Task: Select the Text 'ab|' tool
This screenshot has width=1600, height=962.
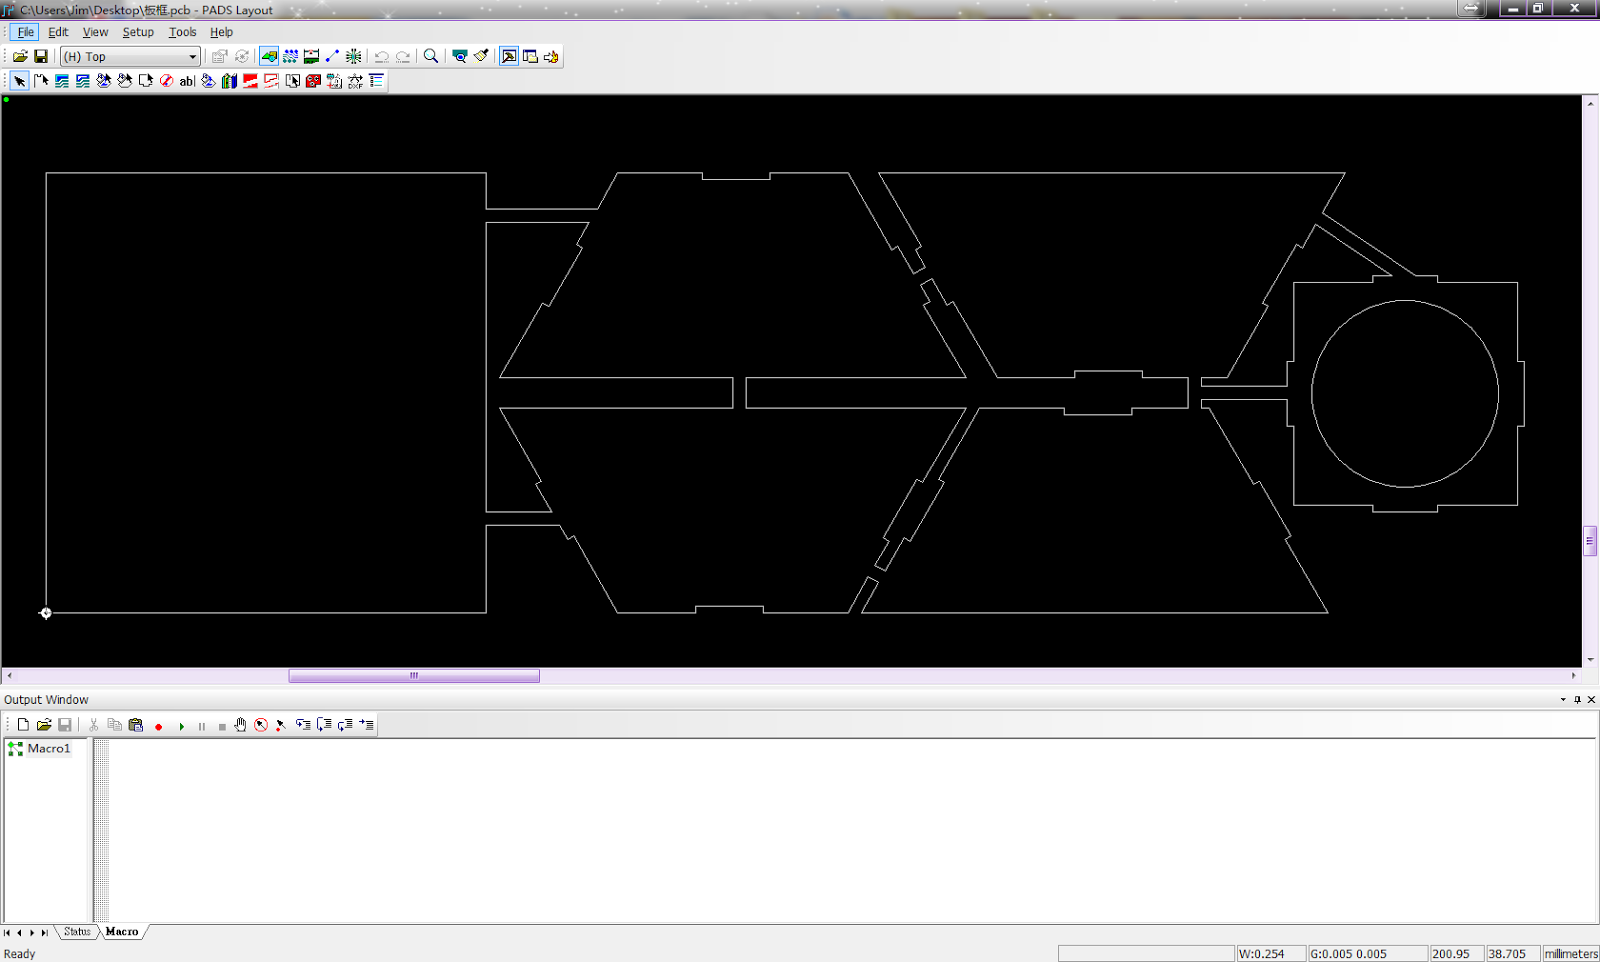Action: (187, 81)
